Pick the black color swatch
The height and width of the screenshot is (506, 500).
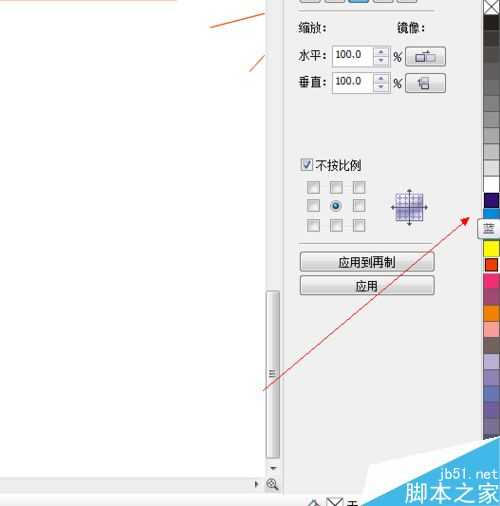click(x=491, y=23)
